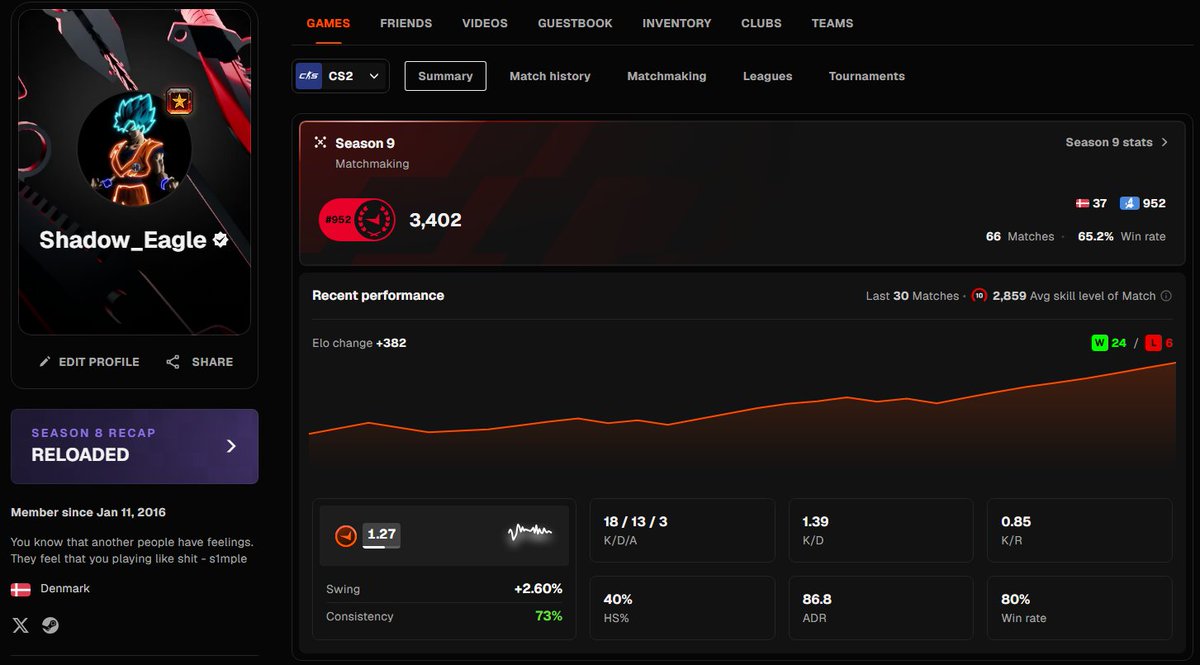Click the Swing +2.60% row

(x=444, y=589)
